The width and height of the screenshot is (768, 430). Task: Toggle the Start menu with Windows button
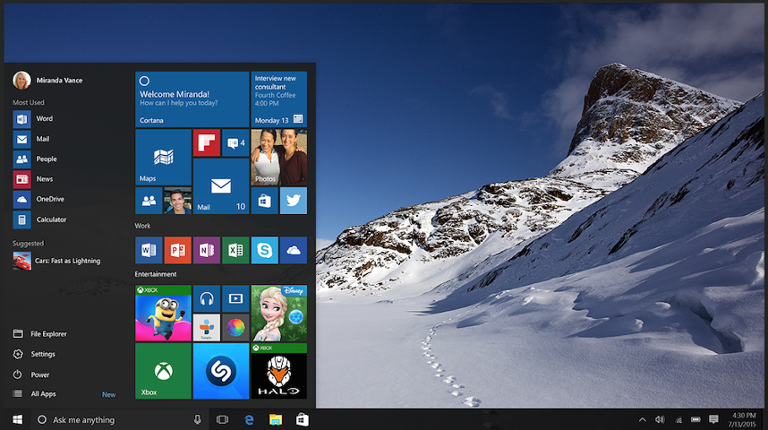coord(17,420)
